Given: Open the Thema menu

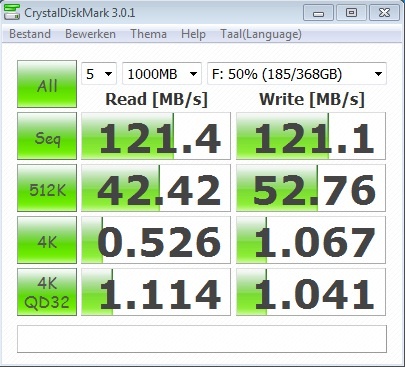Looking at the screenshot, I should (148, 34).
